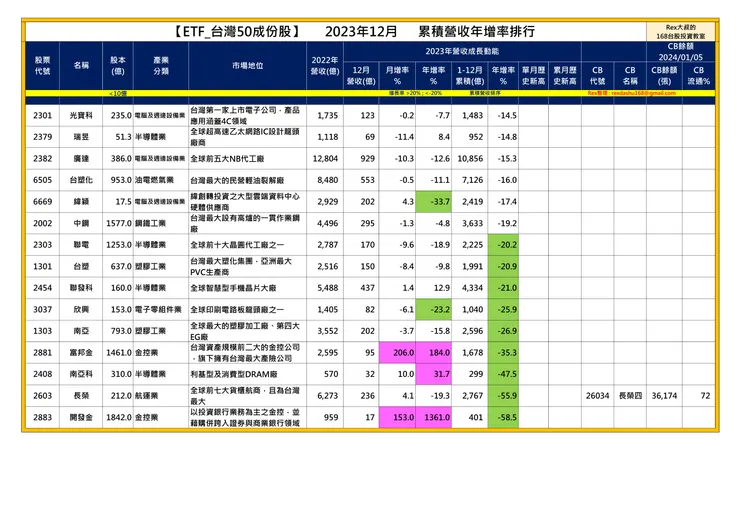Click the CB代號 column header
The height and width of the screenshot is (523, 740).
(x=597, y=76)
